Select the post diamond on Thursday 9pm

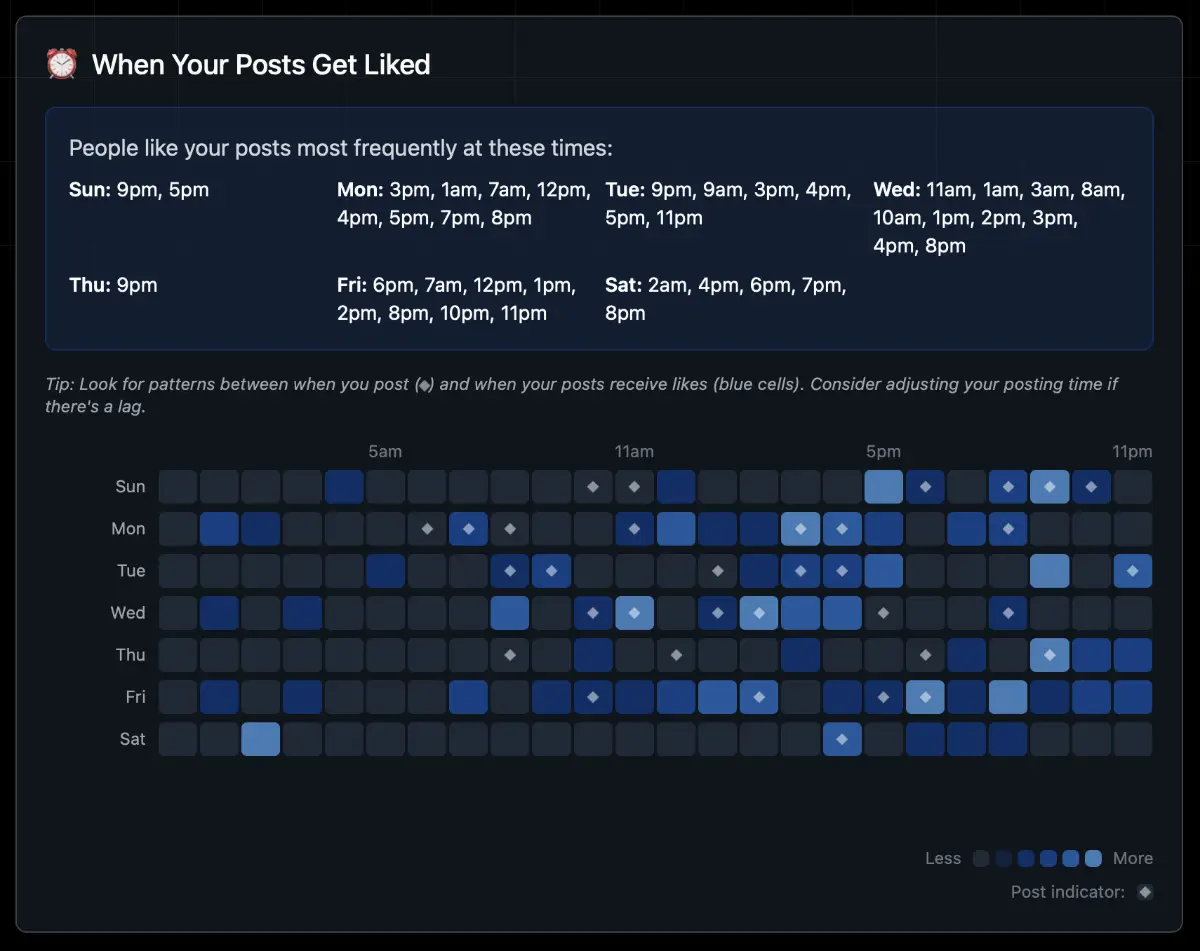pos(1050,655)
